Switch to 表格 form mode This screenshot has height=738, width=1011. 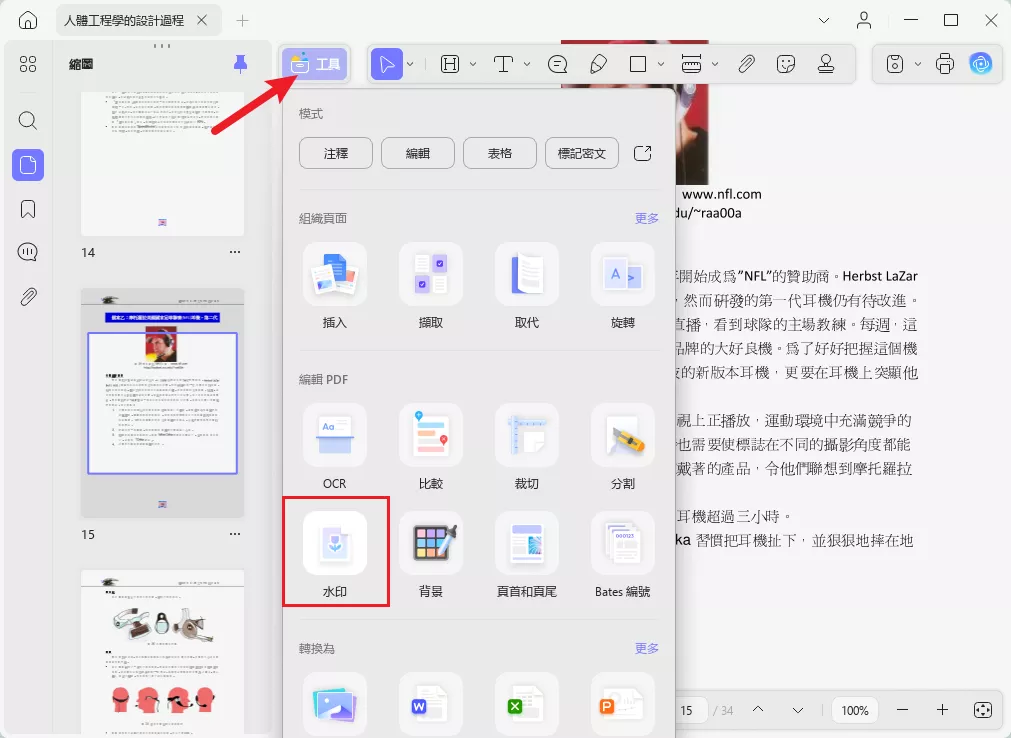(500, 153)
